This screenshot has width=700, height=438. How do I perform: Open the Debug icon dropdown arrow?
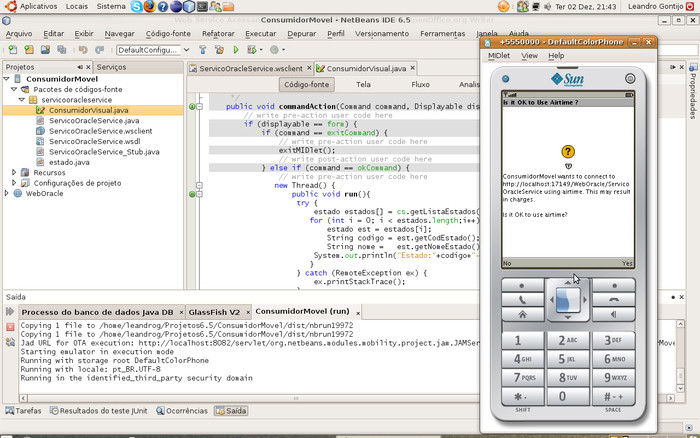coord(261,50)
